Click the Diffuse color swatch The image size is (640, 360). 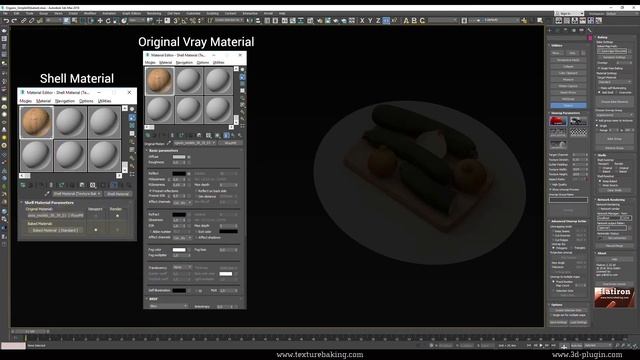tap(179, 157)
